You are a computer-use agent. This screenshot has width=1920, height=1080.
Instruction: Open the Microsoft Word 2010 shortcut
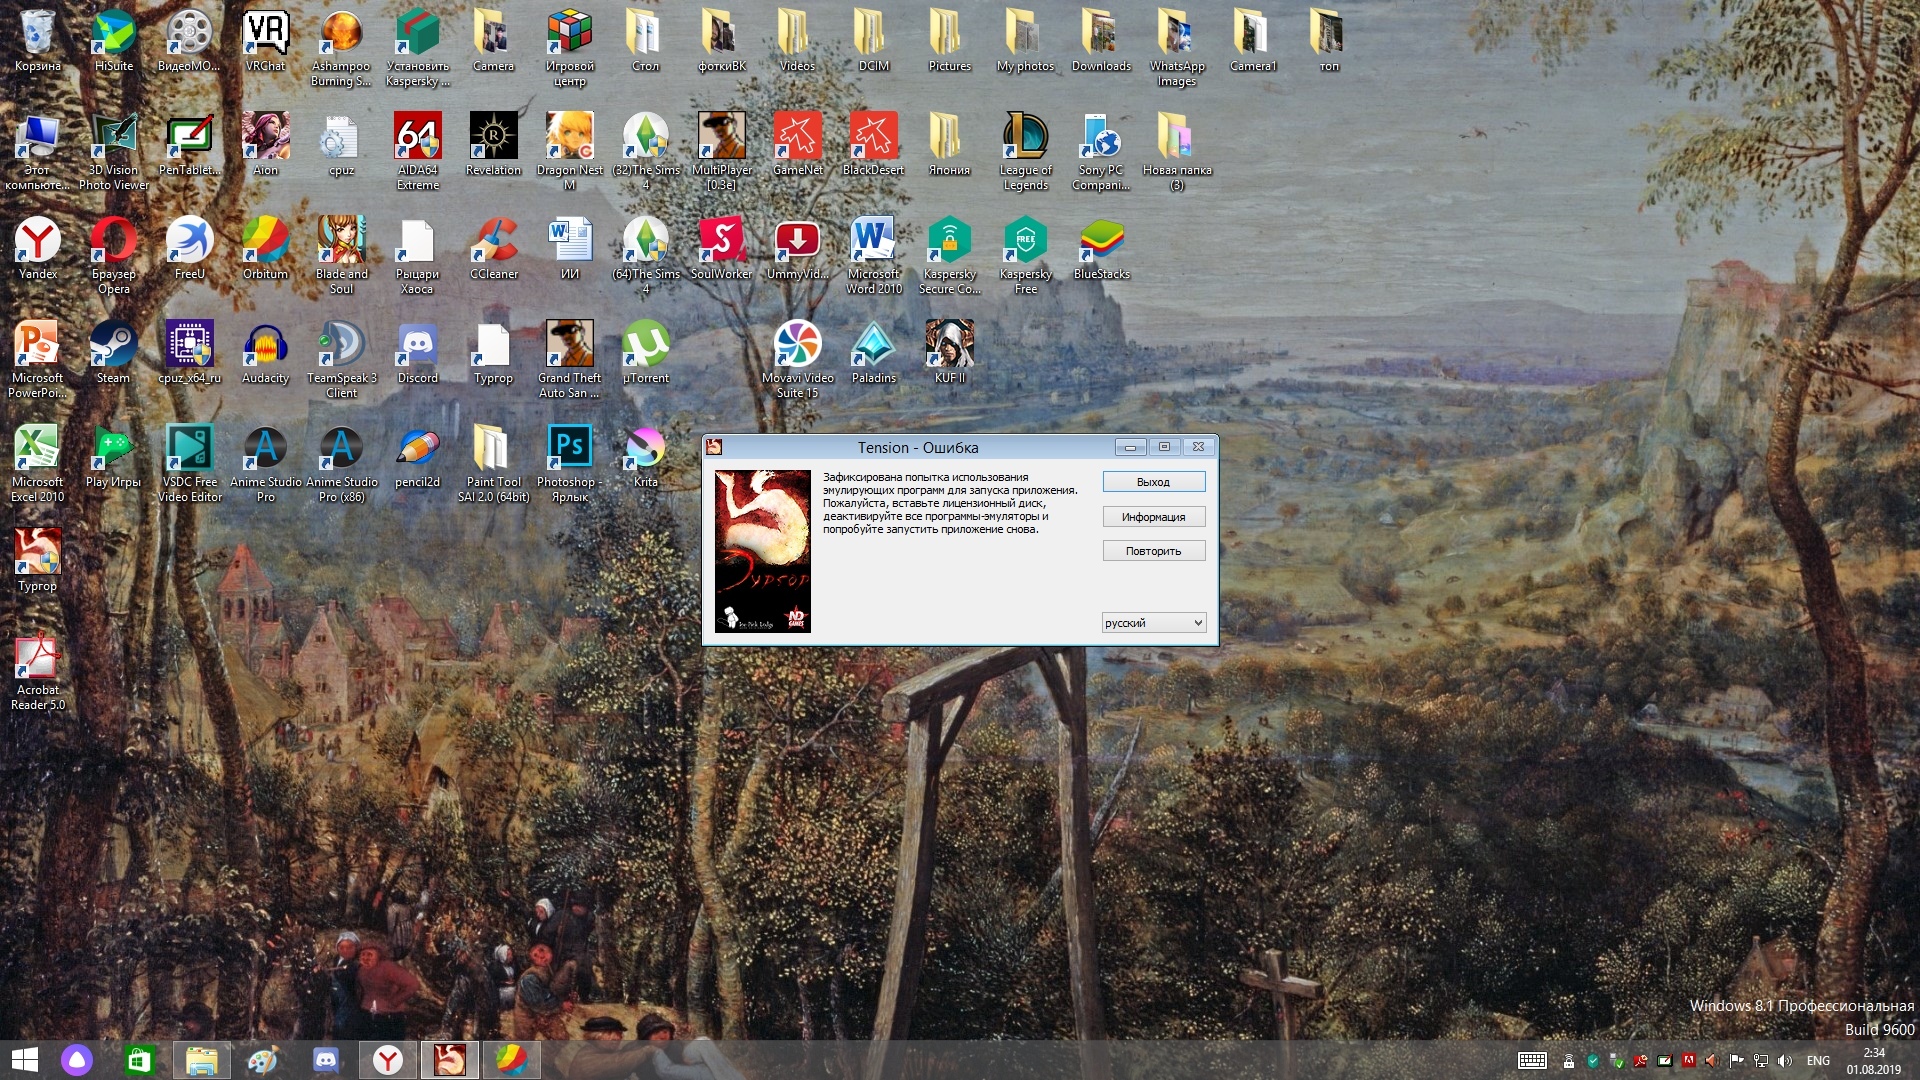[x=873, y=254]
